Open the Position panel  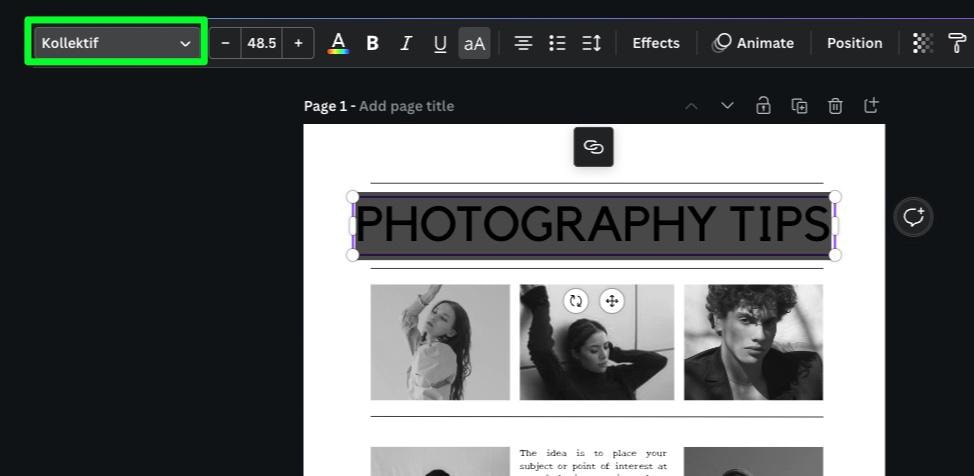pyautogui.click(x=854, y=43)
